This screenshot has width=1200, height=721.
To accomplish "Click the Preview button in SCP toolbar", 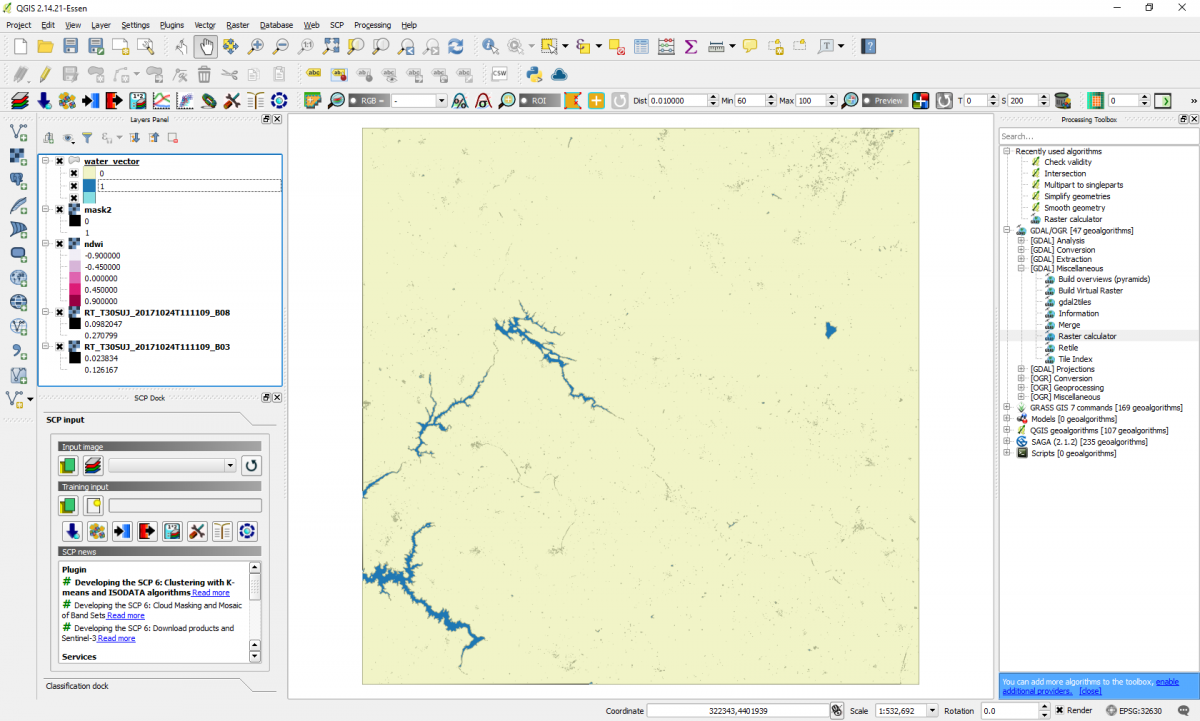I will 883,101.
